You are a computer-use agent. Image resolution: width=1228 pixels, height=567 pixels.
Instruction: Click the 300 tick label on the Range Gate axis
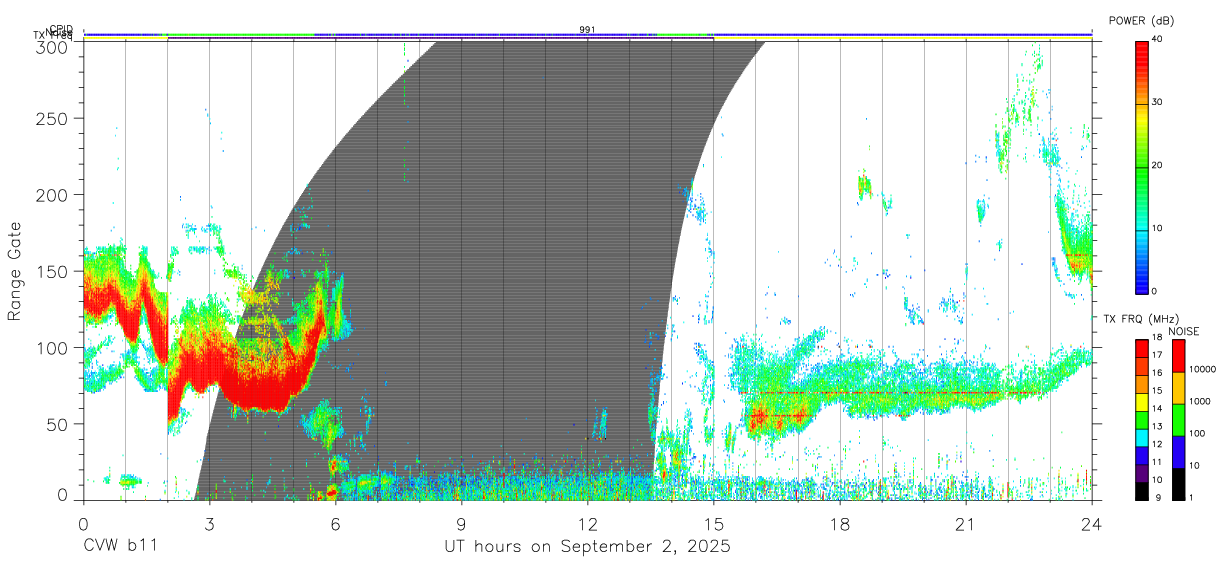point(51,46)
